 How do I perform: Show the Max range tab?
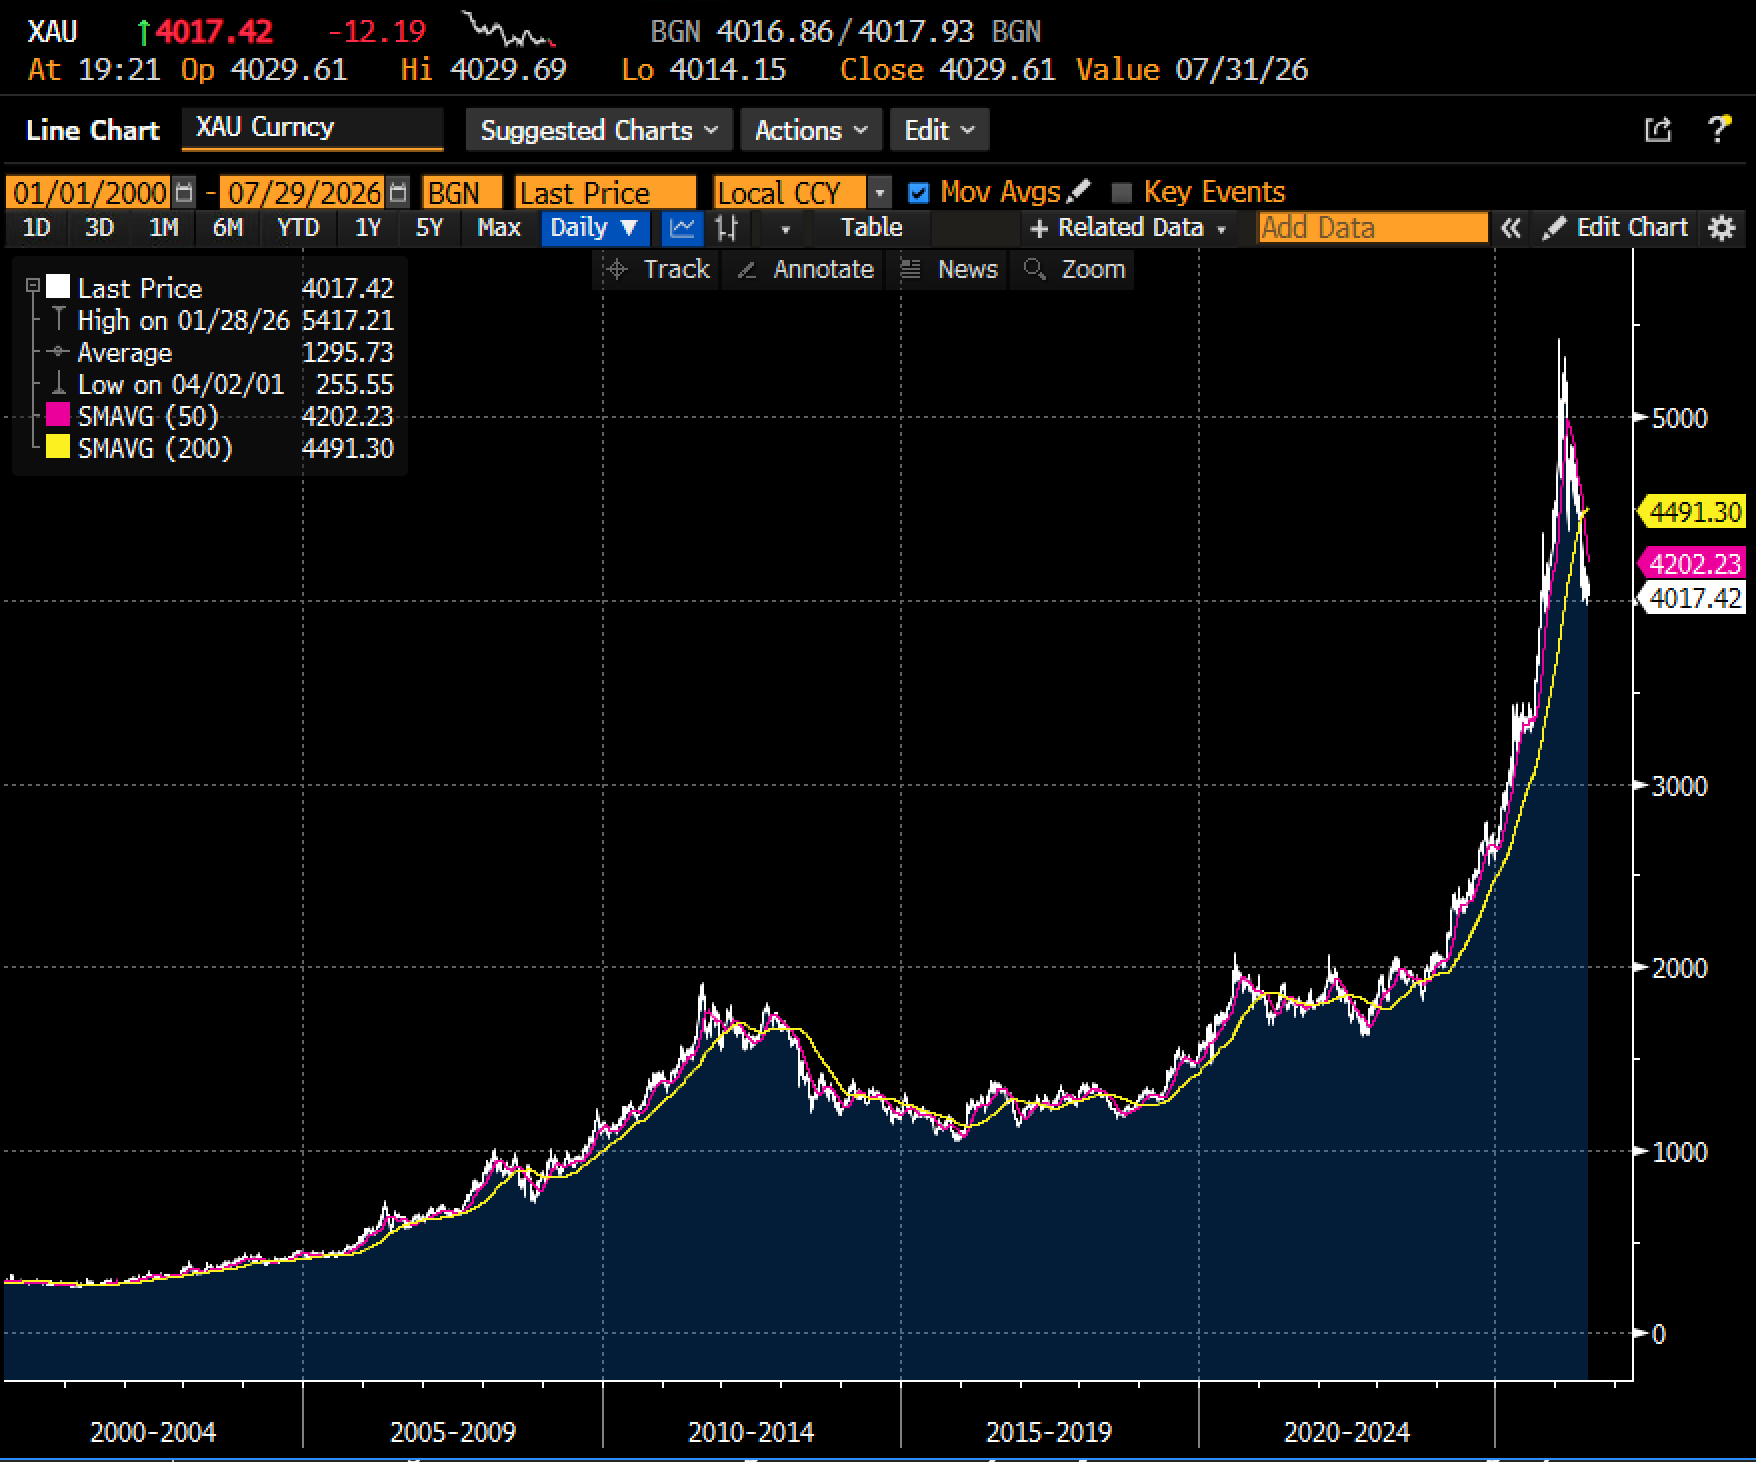[499, 228]
